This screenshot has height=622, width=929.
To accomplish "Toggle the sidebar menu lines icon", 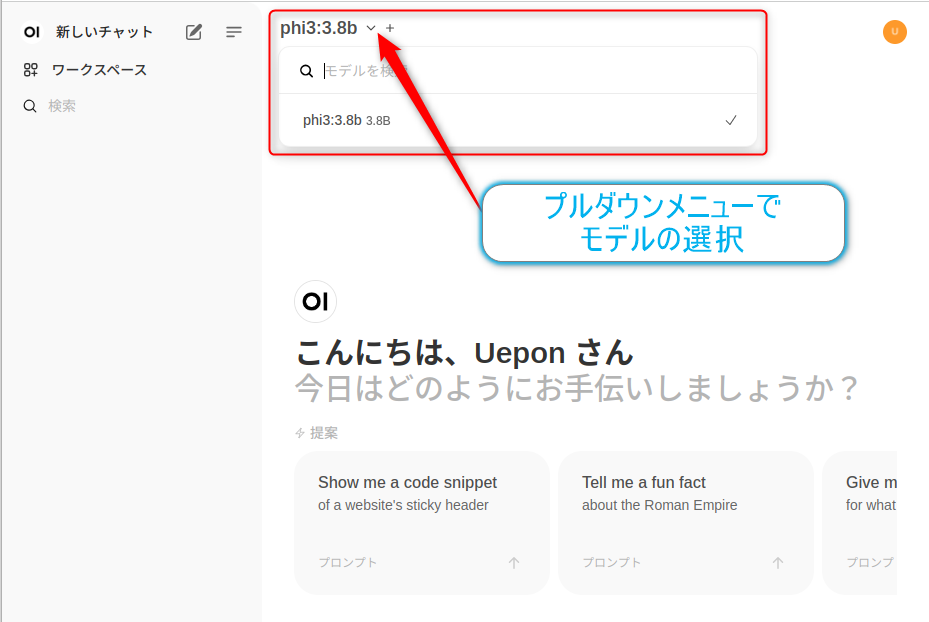I will pos(233,32).
